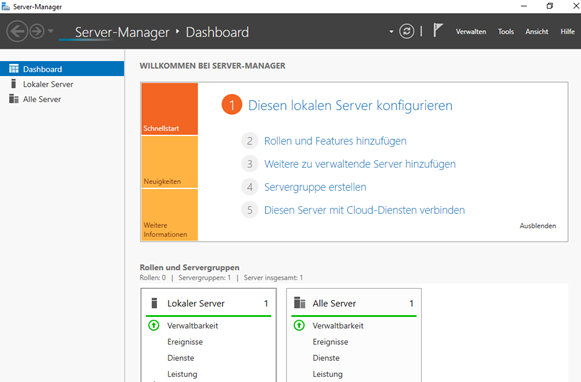This screenshot has height=382, width=581.
Task: Click Diesen lokalen Server konfigurieren link
Action: pos(350,105)
